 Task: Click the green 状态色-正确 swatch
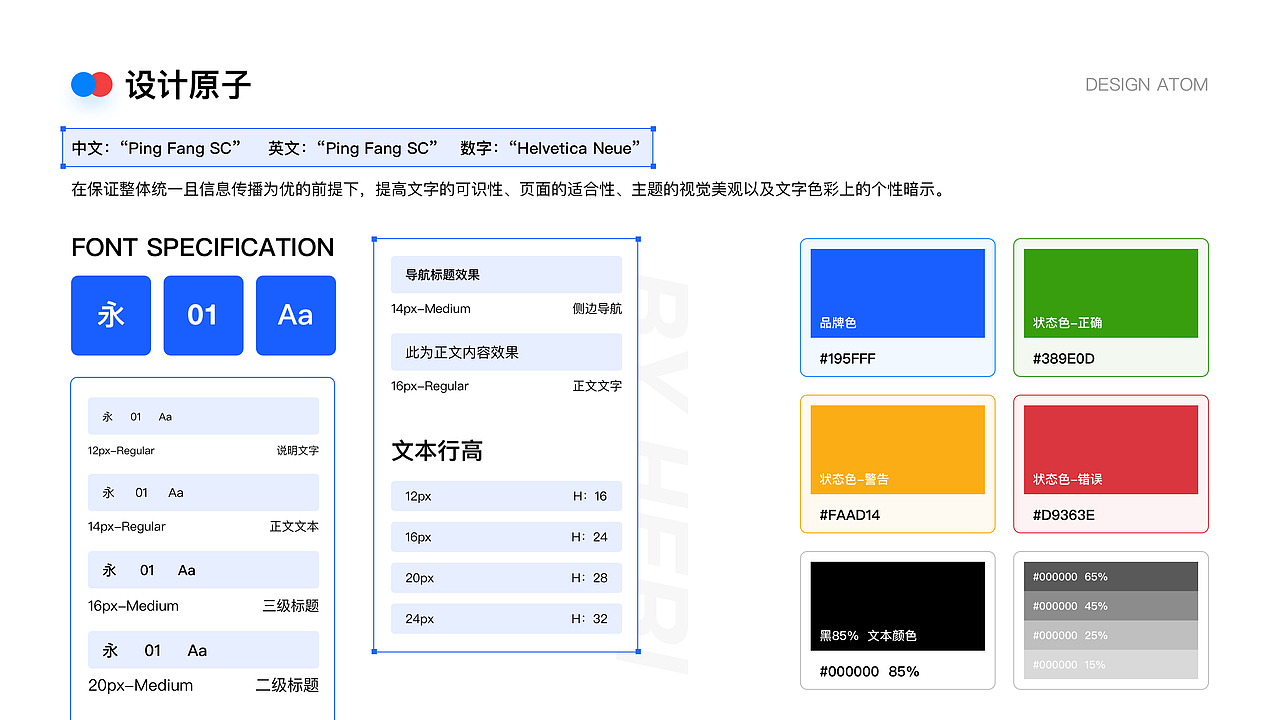pyautogui.click(x=1111, y=293)
